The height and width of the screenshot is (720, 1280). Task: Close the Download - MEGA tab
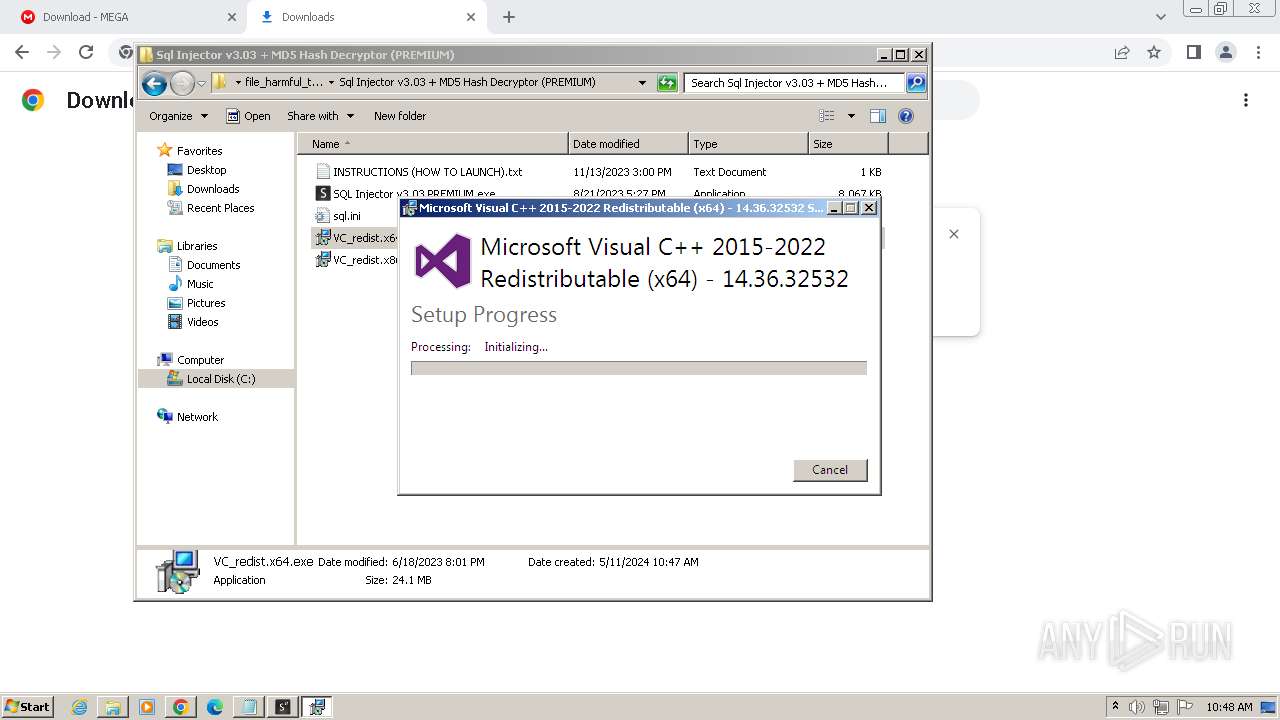pos(231,17)
